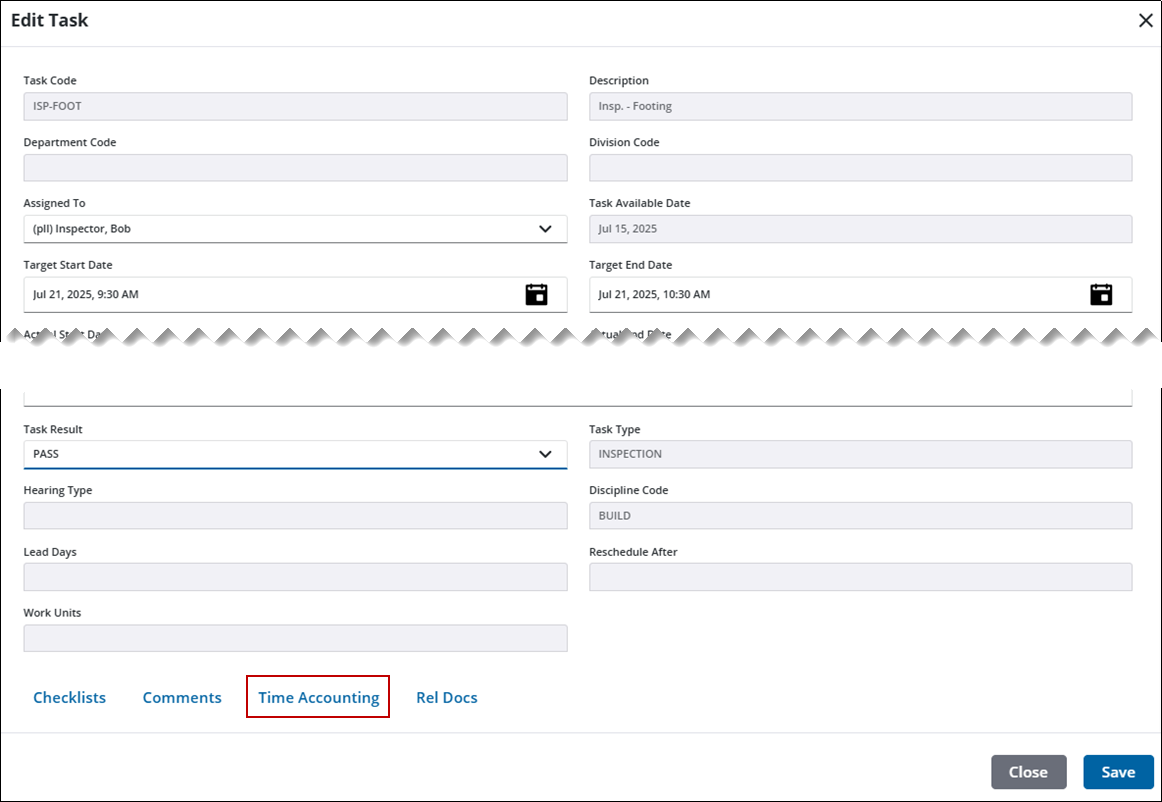
Task: Close the Edit Task dialog with X
Action: [1145, 21]
